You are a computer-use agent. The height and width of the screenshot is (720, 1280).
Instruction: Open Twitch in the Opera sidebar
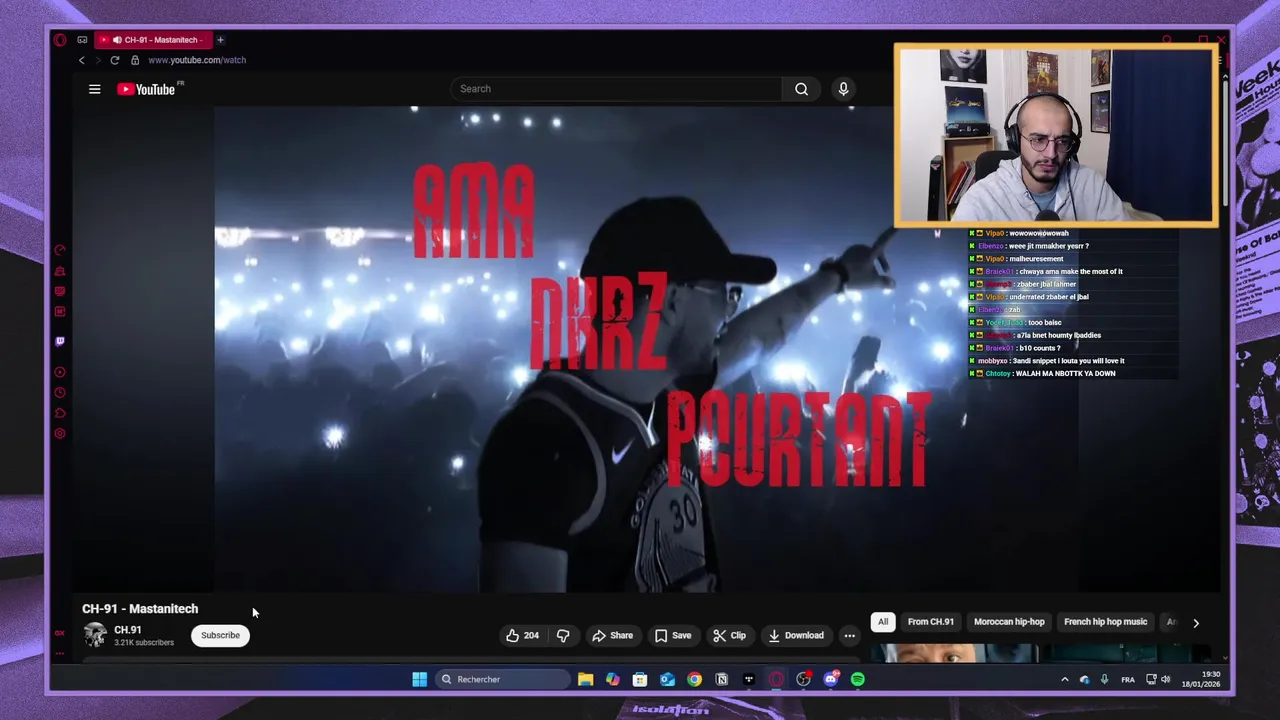[60, 341]
